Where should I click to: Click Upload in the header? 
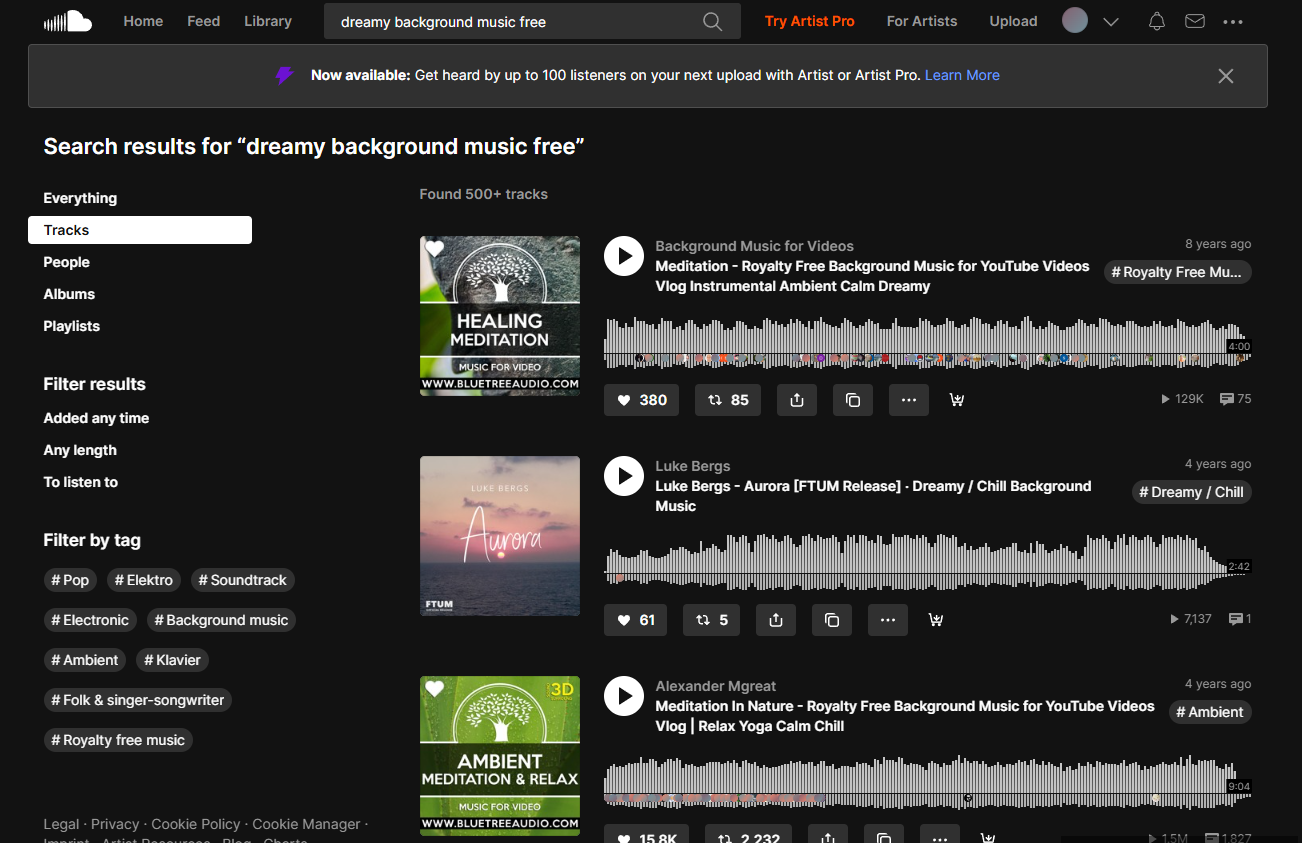pyautogui.click(x=1013, y=21)
